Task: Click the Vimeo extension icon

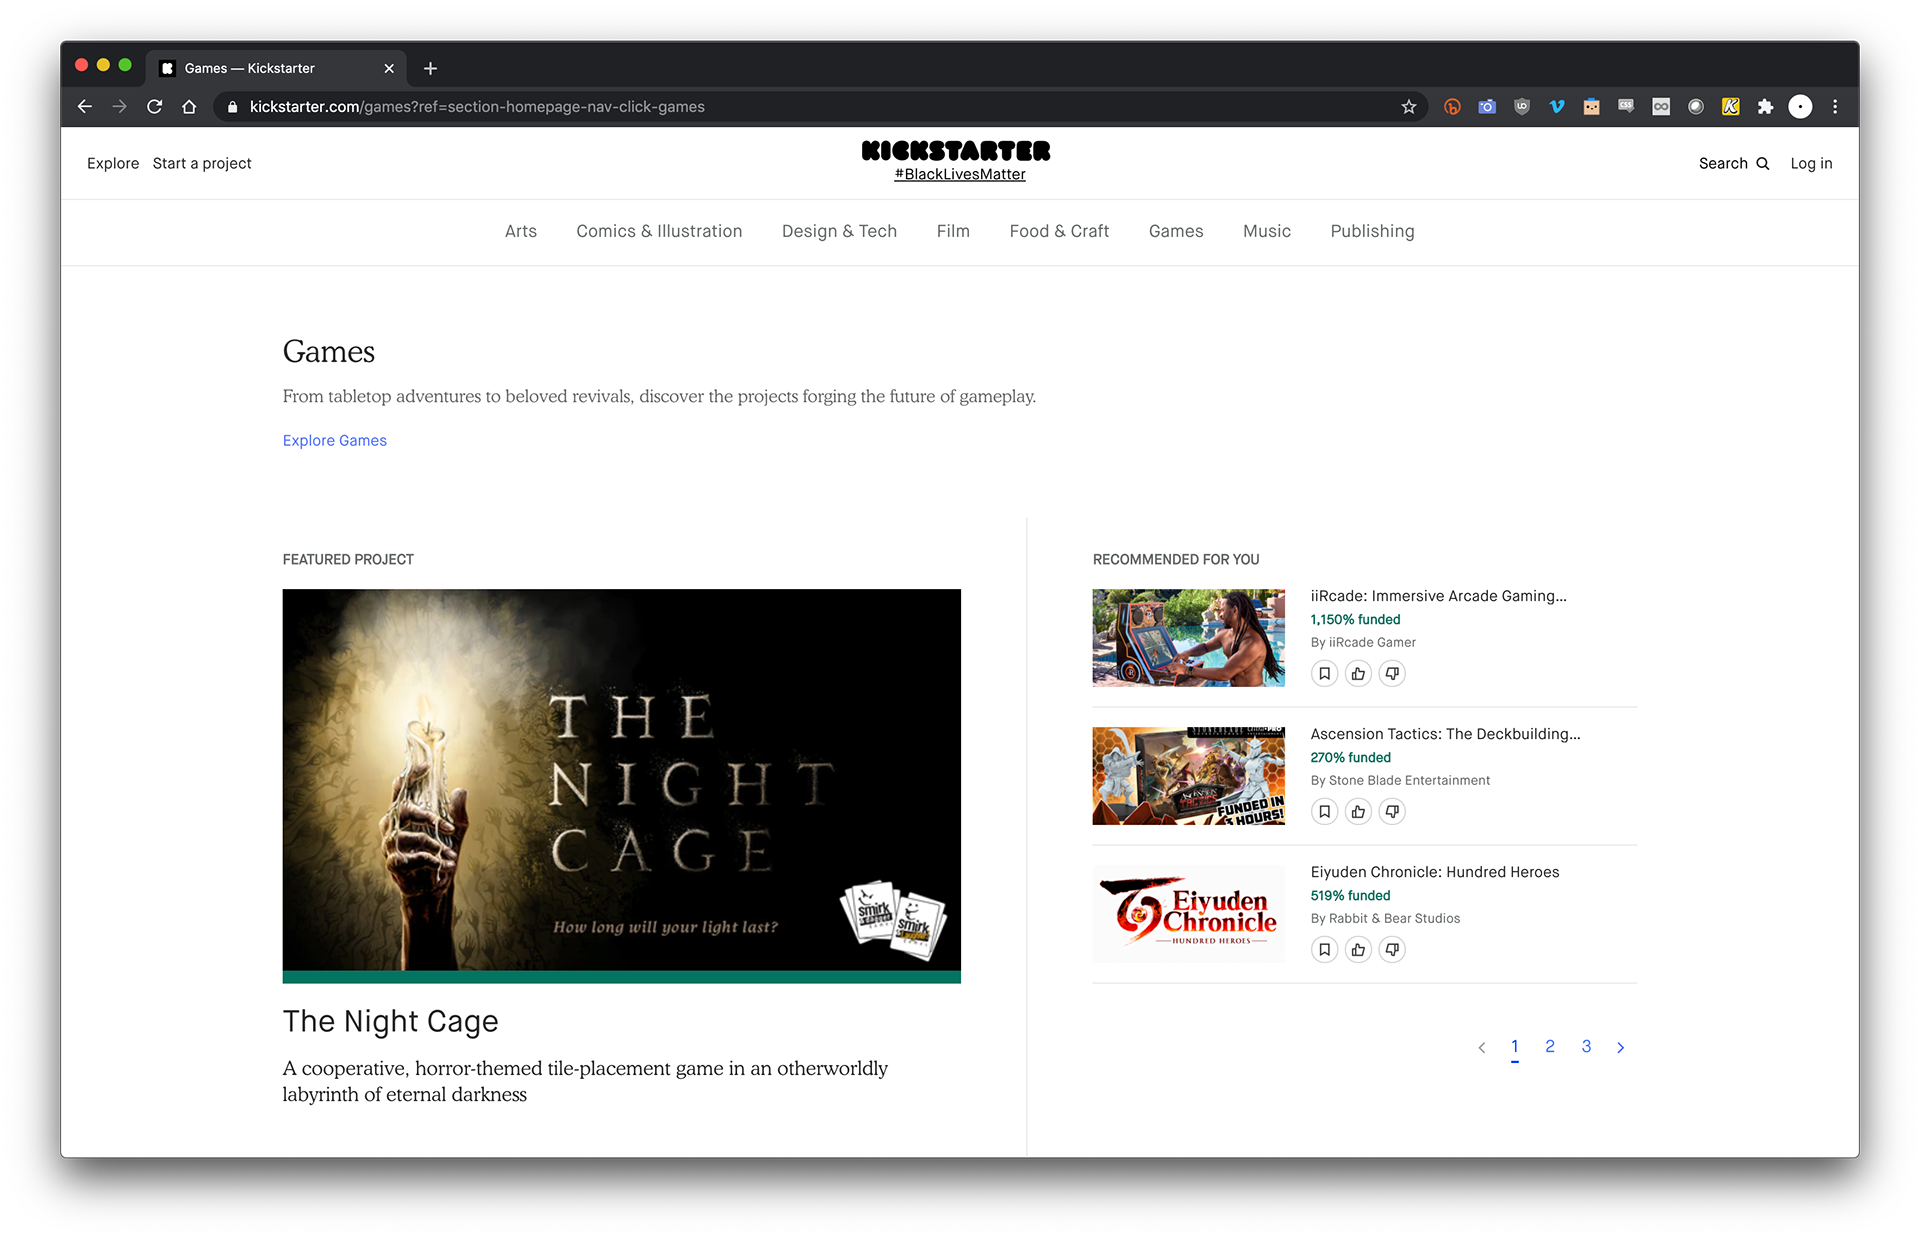Action: (x=1557, y=107)
